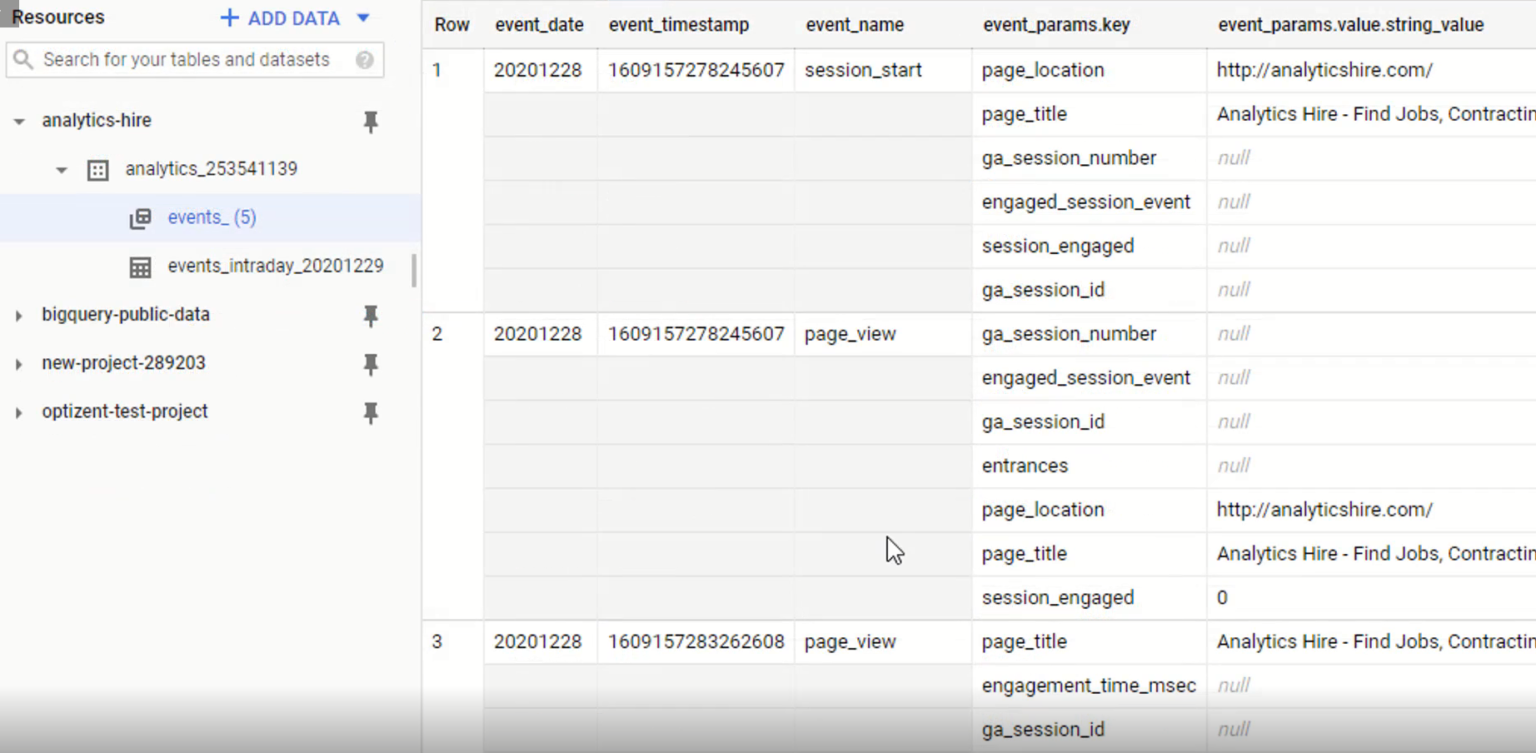Open the http://analyticshire.com/ page_location value
Viewport: 1536px width, 753px height.
point(1325,70)
